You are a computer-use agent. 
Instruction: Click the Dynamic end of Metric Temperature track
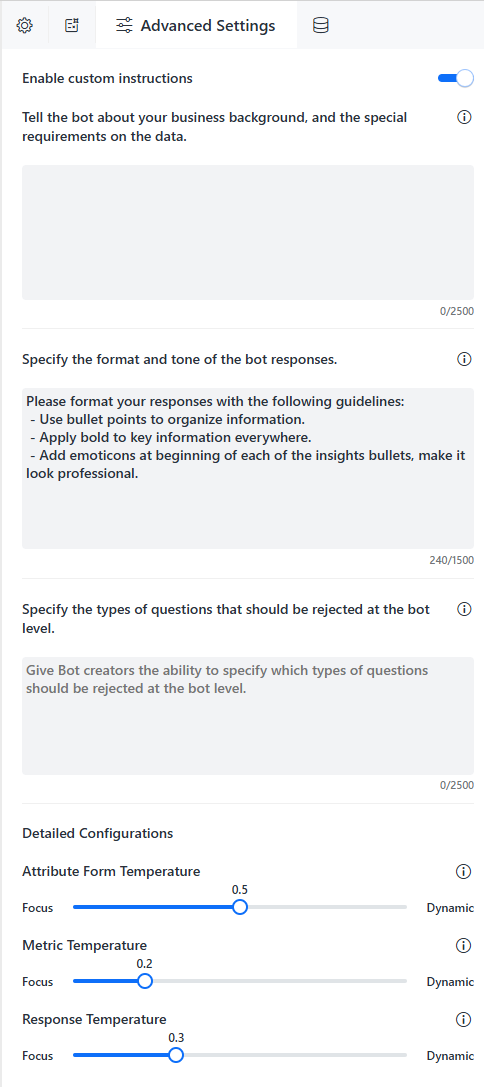404,981
